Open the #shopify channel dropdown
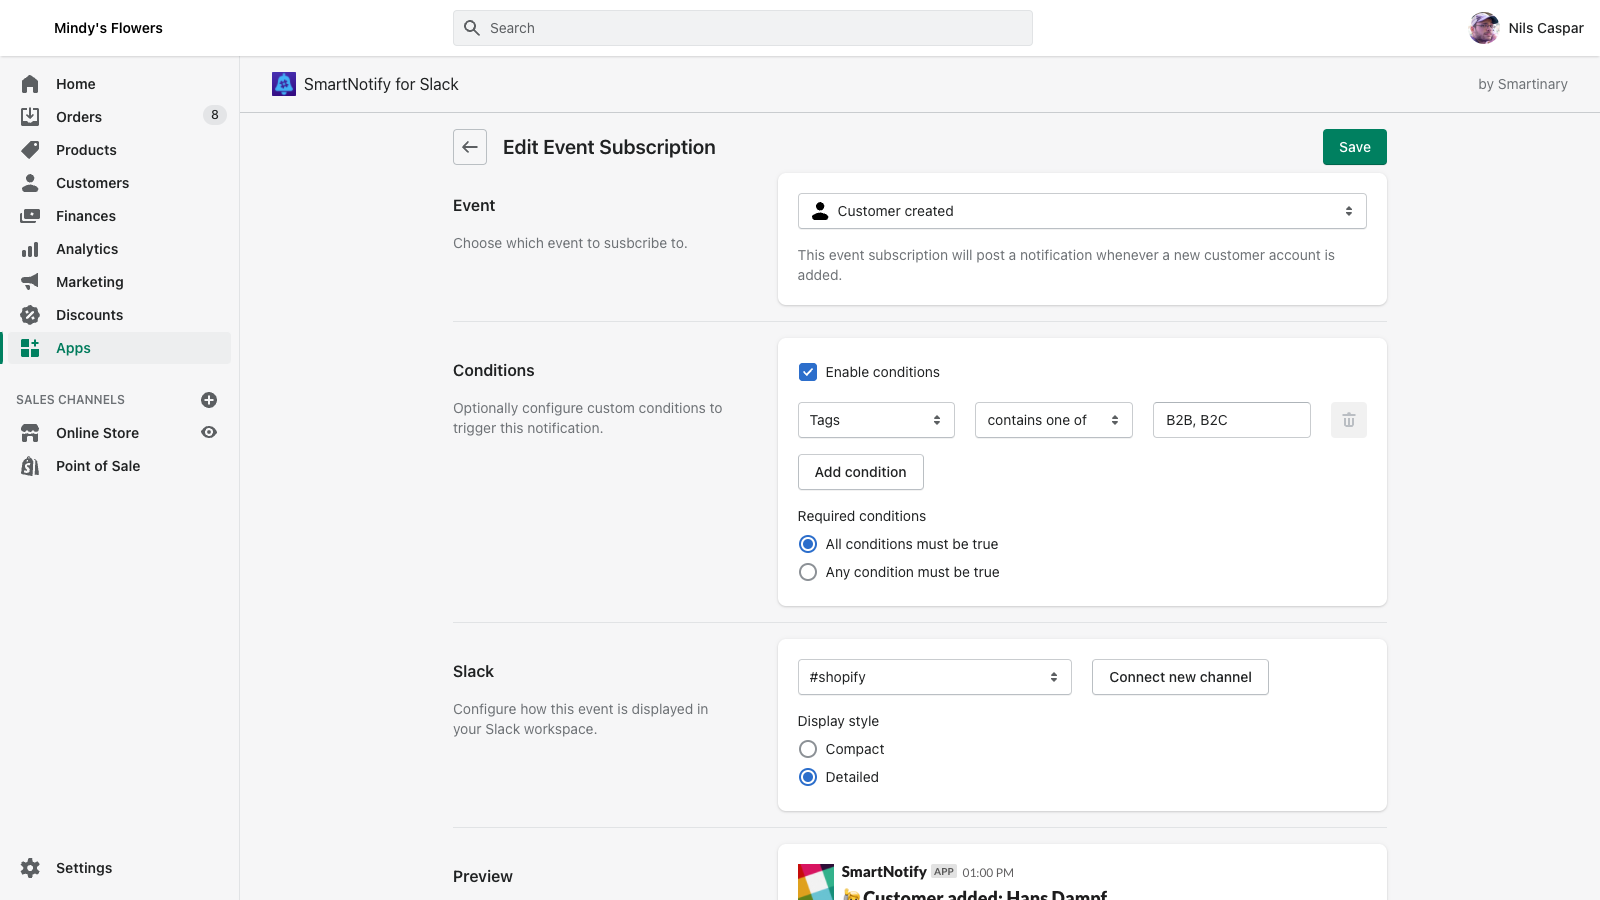Image resolution: width=1600 pixels, height=900 pixels. 934,677
